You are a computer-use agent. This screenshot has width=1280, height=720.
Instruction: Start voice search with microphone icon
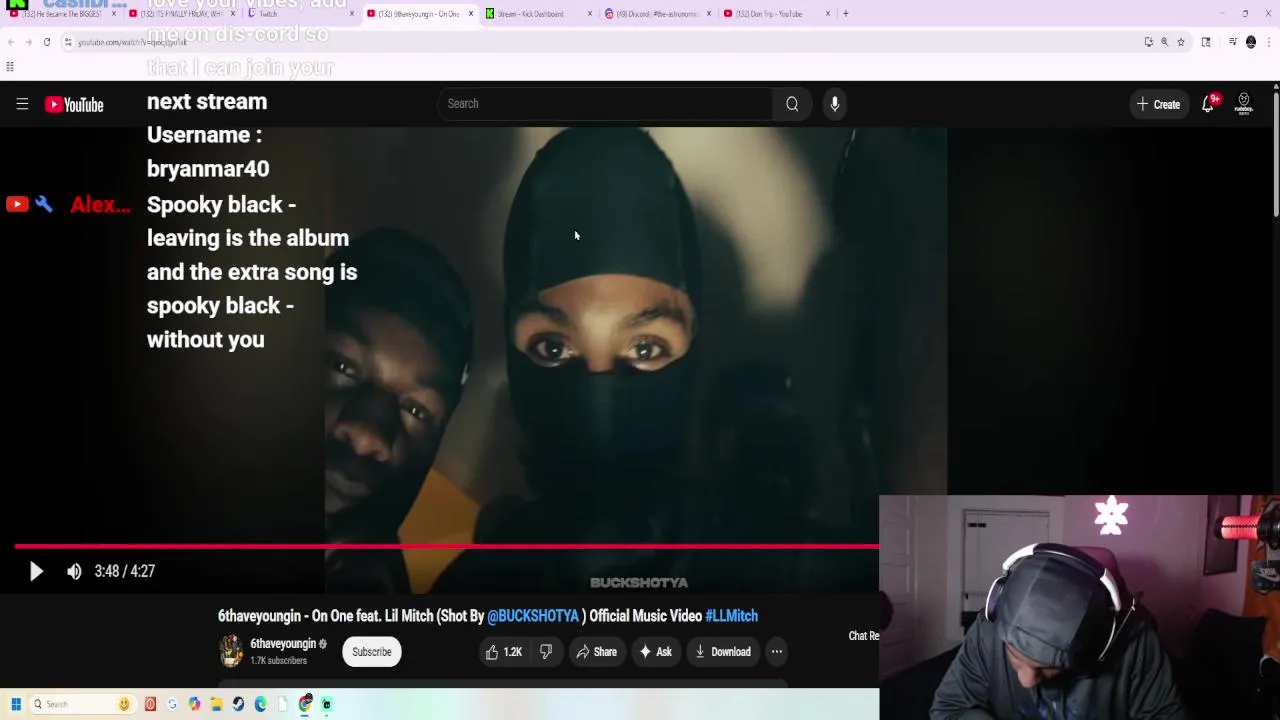click(835, 104)
